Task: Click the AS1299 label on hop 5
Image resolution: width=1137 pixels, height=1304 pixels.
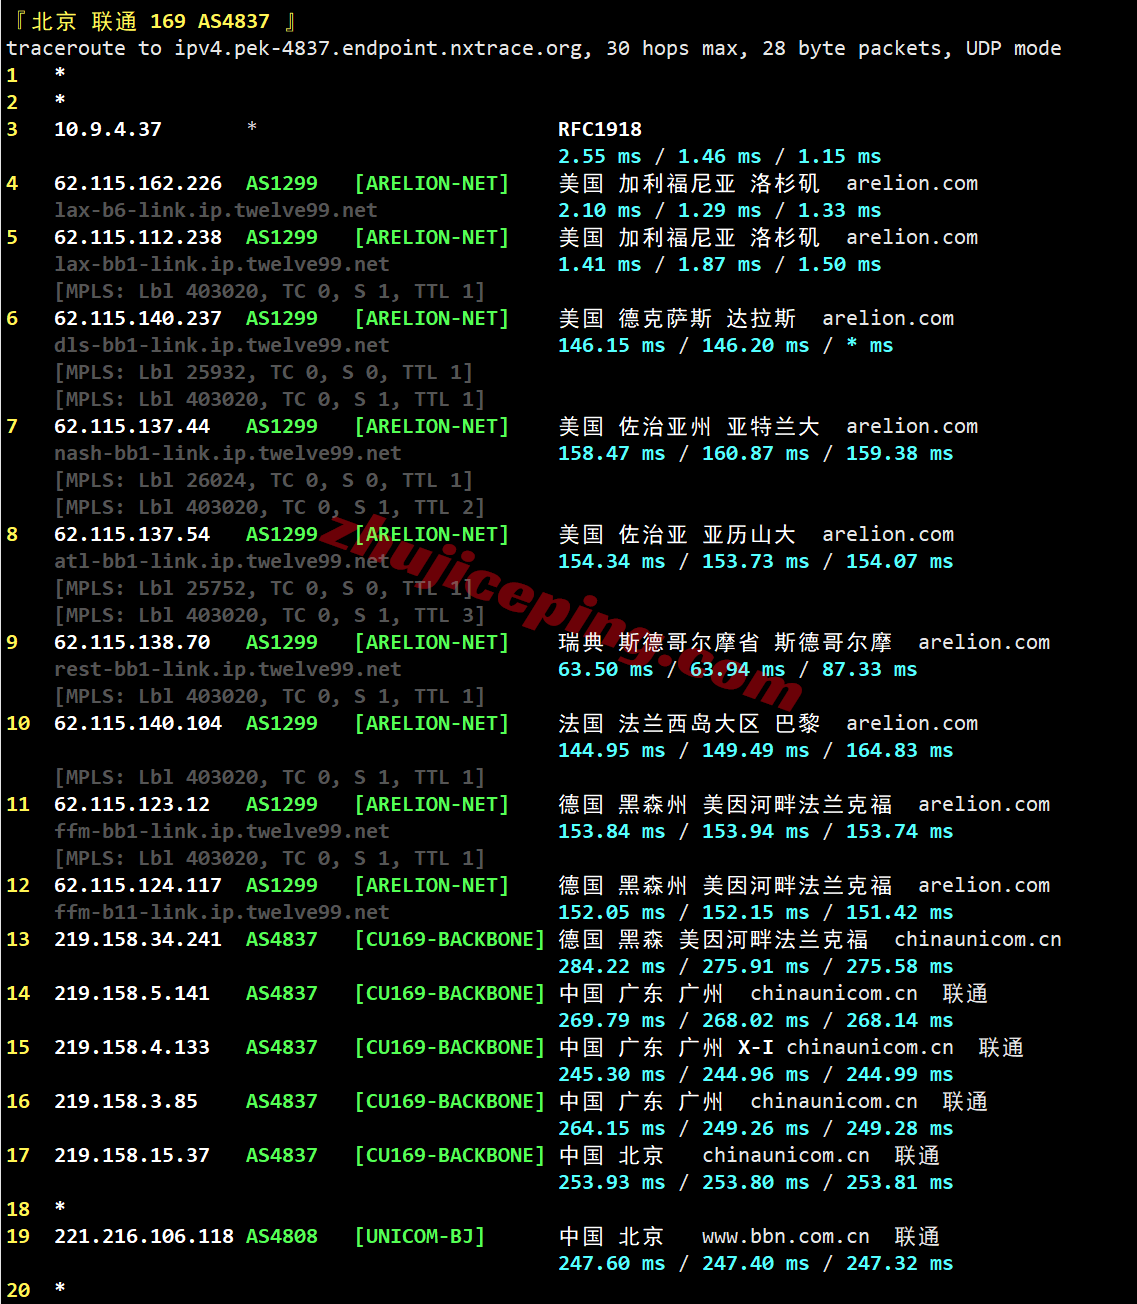Action: coord(281,237)
